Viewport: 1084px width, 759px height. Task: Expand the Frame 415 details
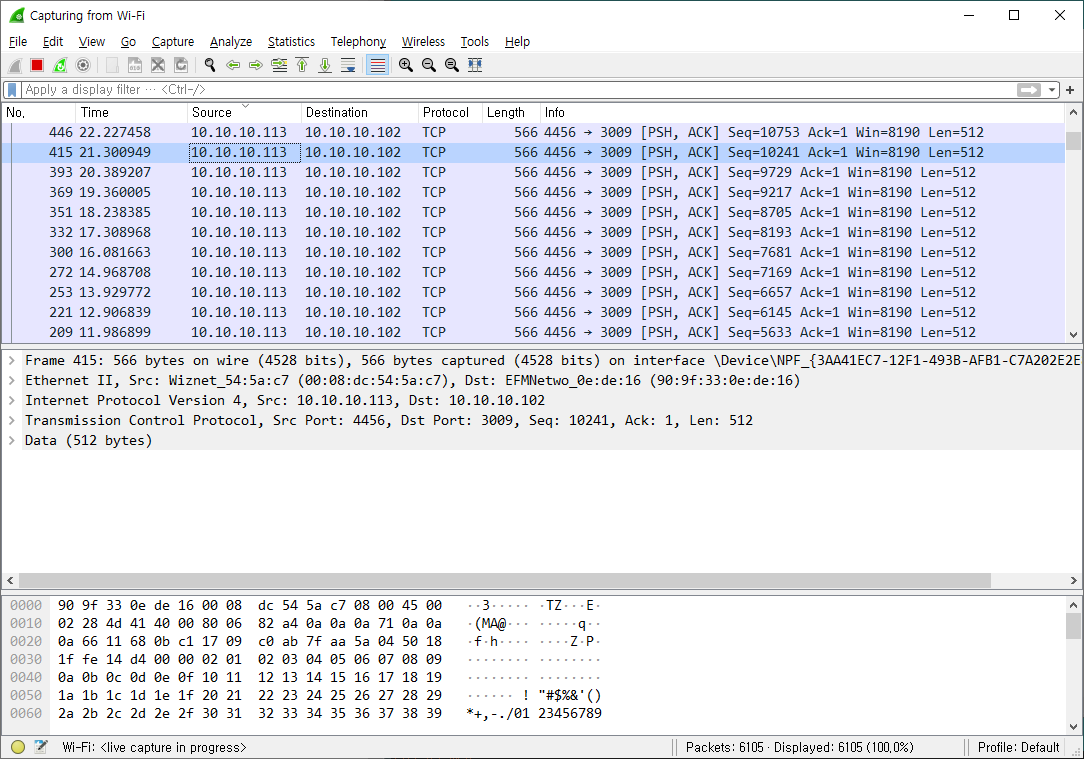[12, 360]
